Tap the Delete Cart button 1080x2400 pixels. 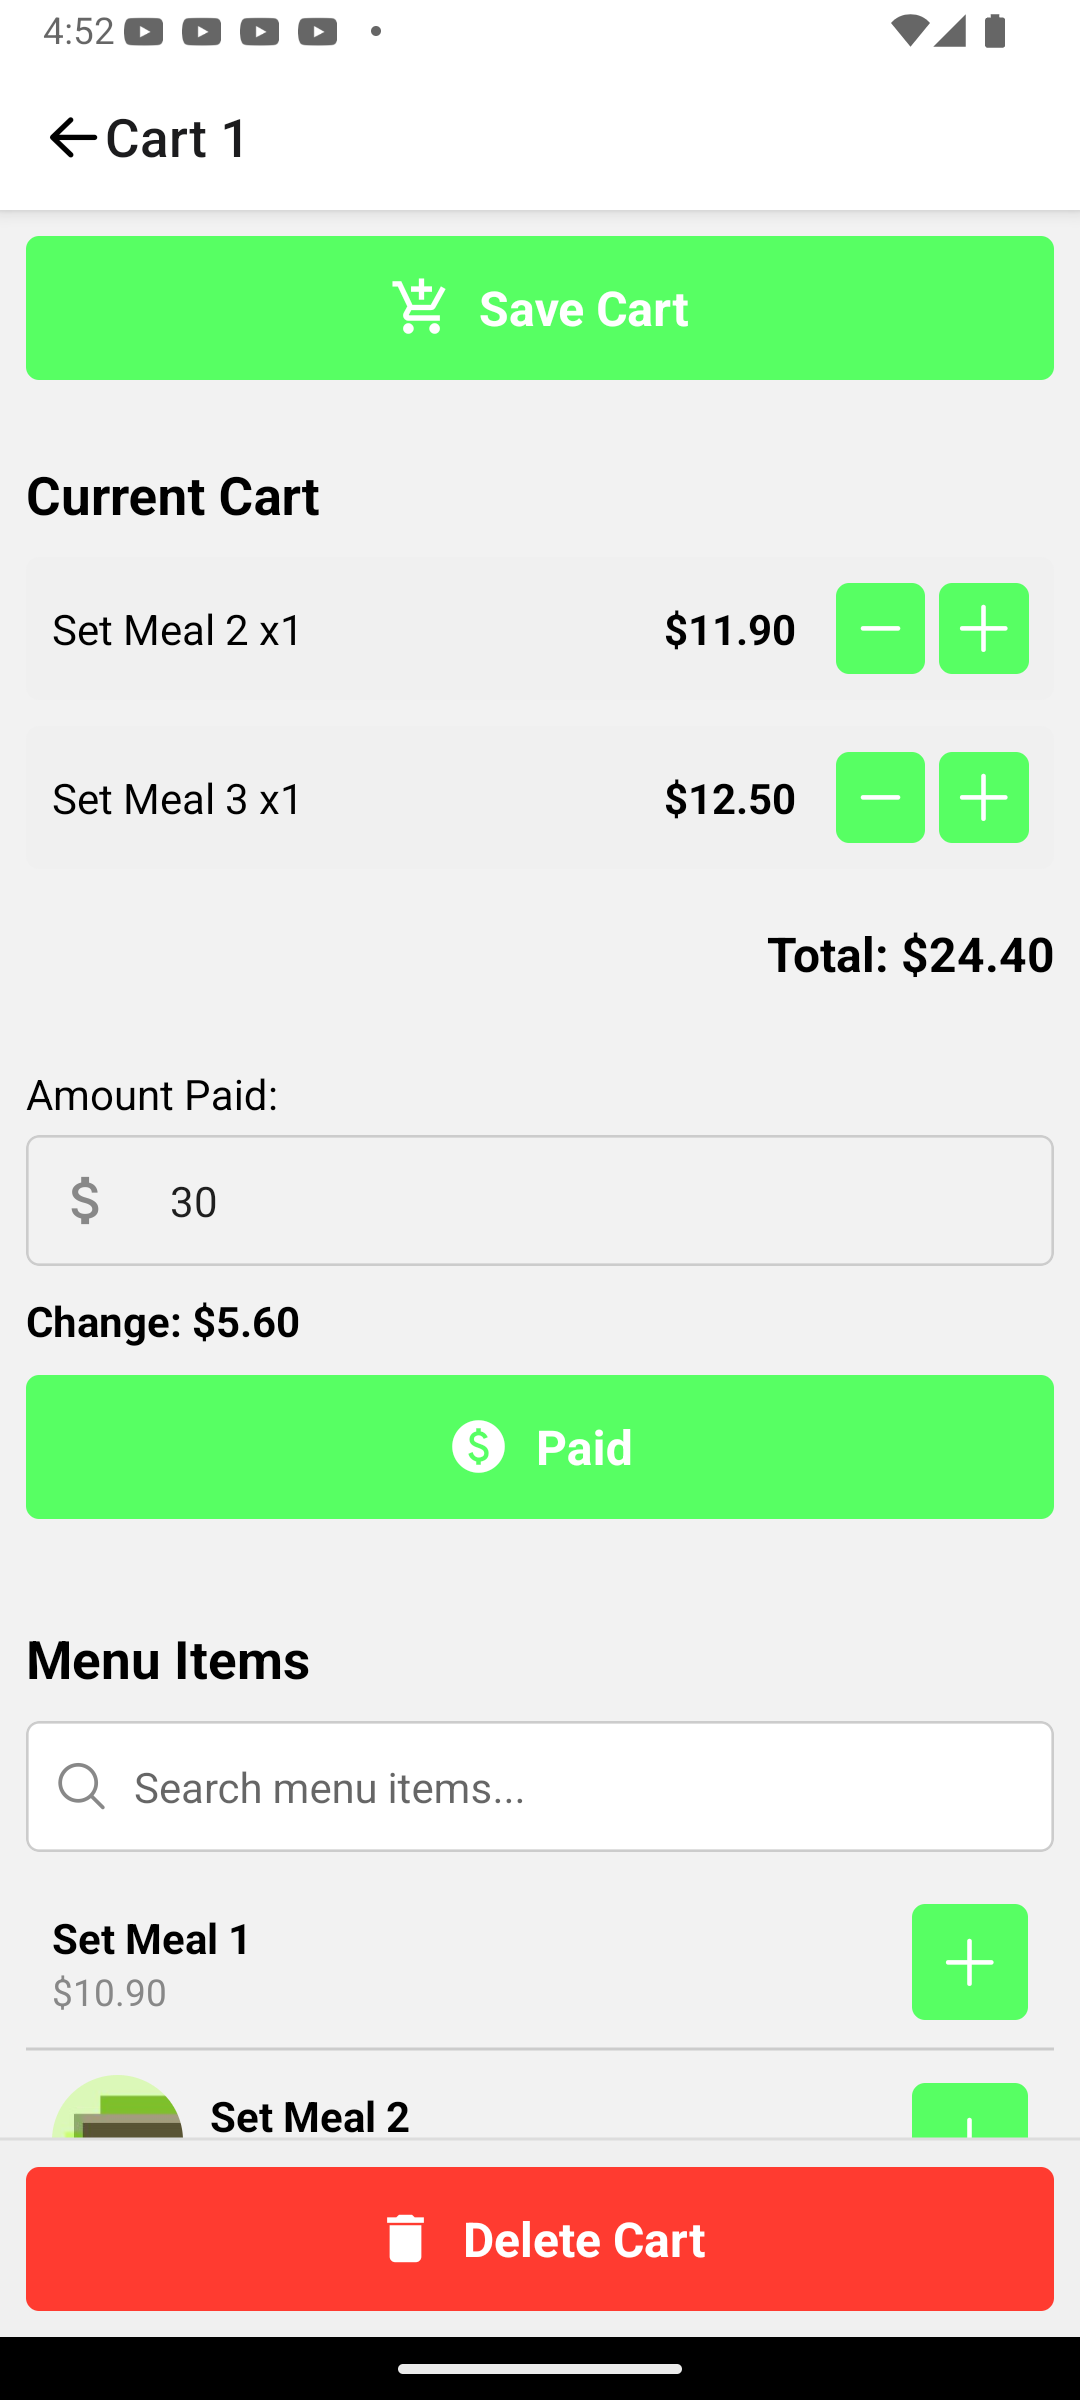[x=540, y=2239]
